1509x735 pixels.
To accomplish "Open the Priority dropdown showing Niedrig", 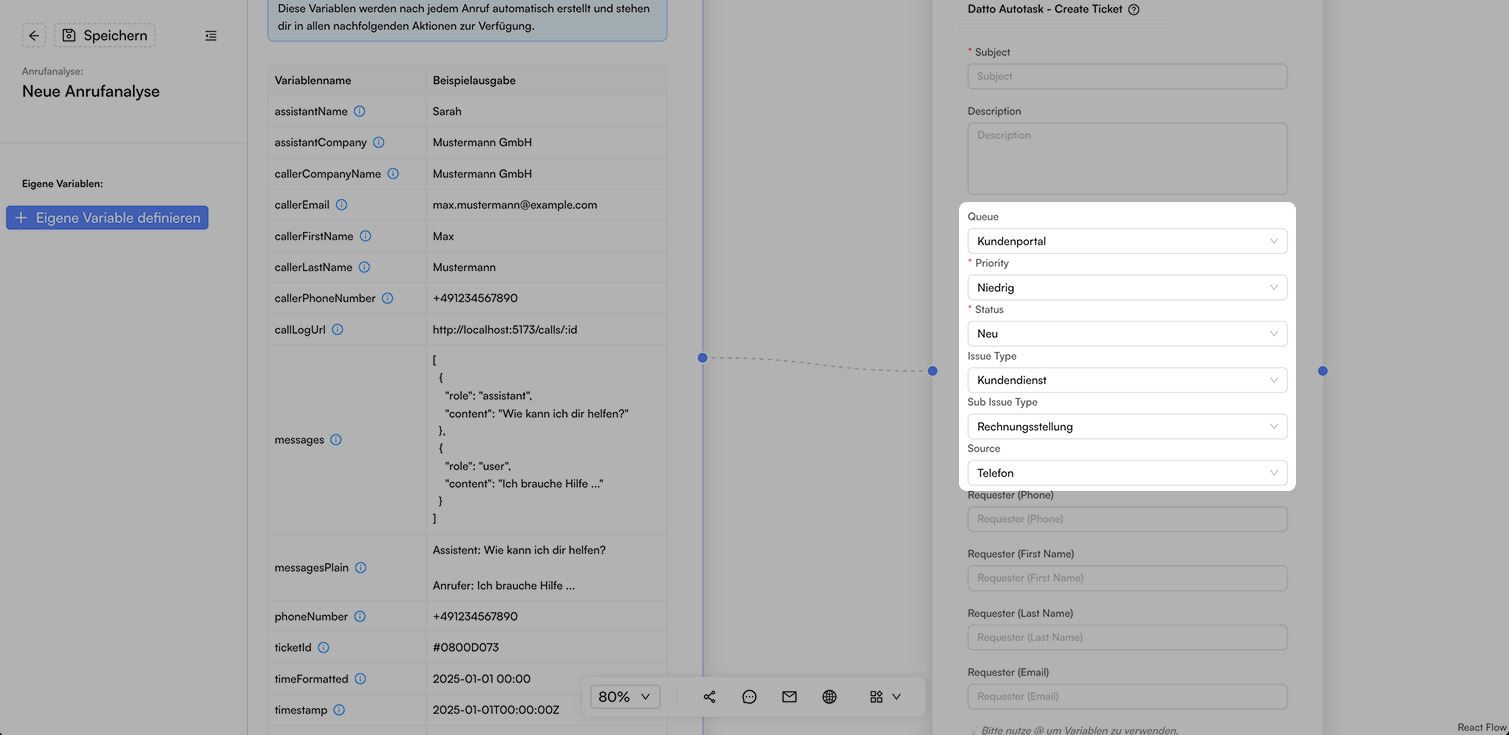I will click(x=1127, y=287).
